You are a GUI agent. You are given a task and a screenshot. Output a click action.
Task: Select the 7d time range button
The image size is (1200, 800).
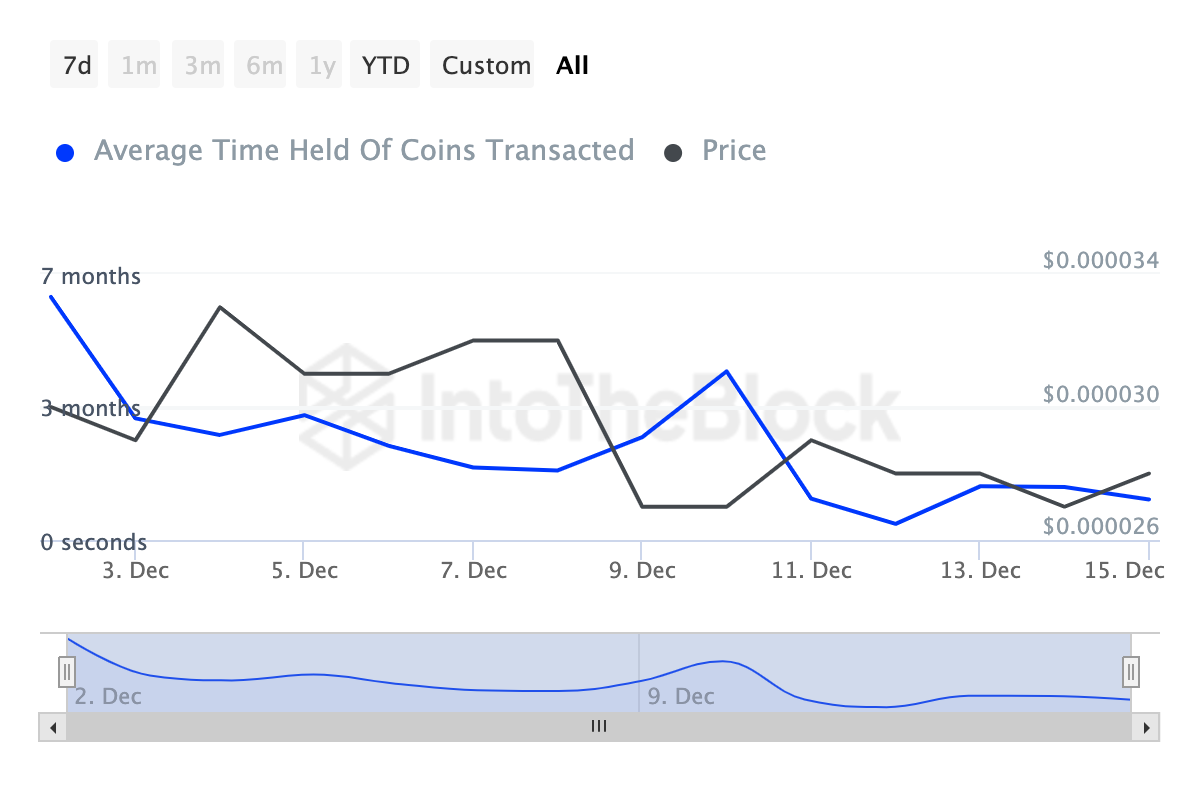click(76, 66)
